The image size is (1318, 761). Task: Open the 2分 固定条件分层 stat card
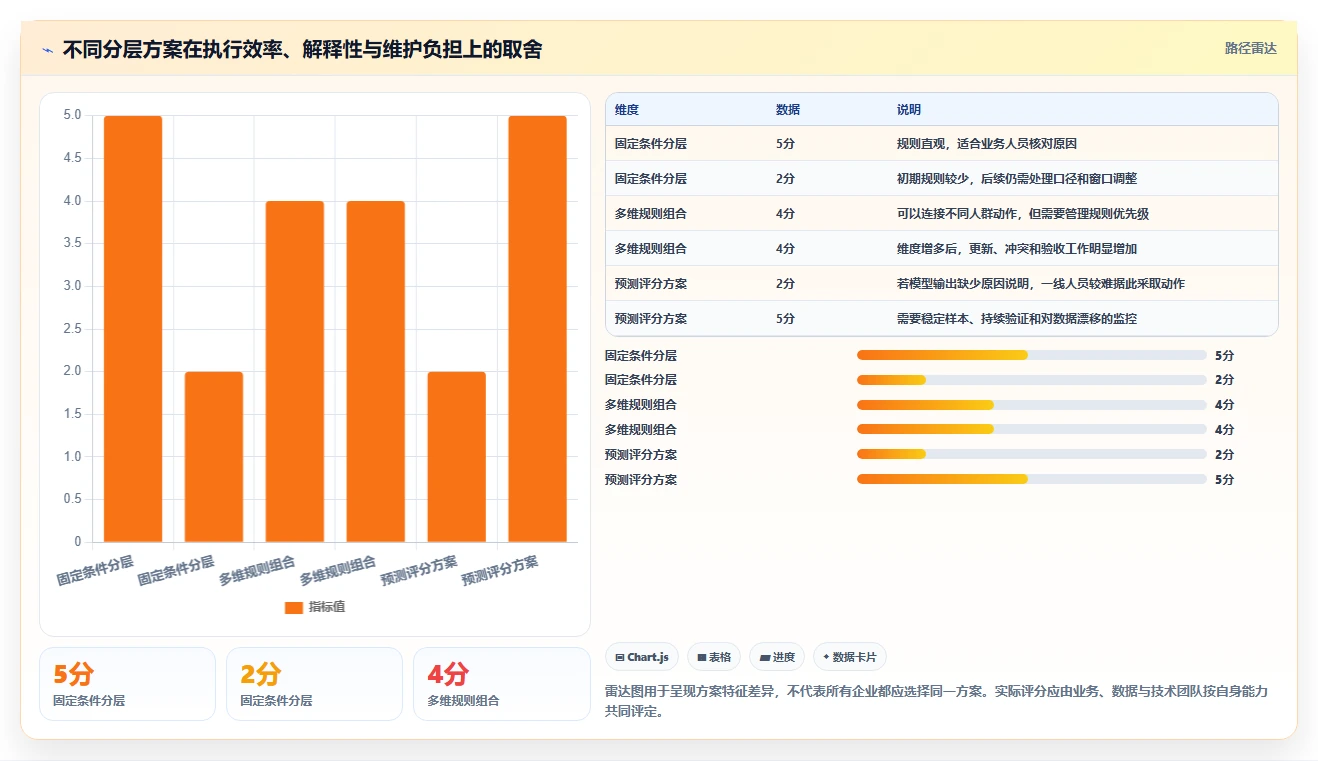(x=314, y=684)
